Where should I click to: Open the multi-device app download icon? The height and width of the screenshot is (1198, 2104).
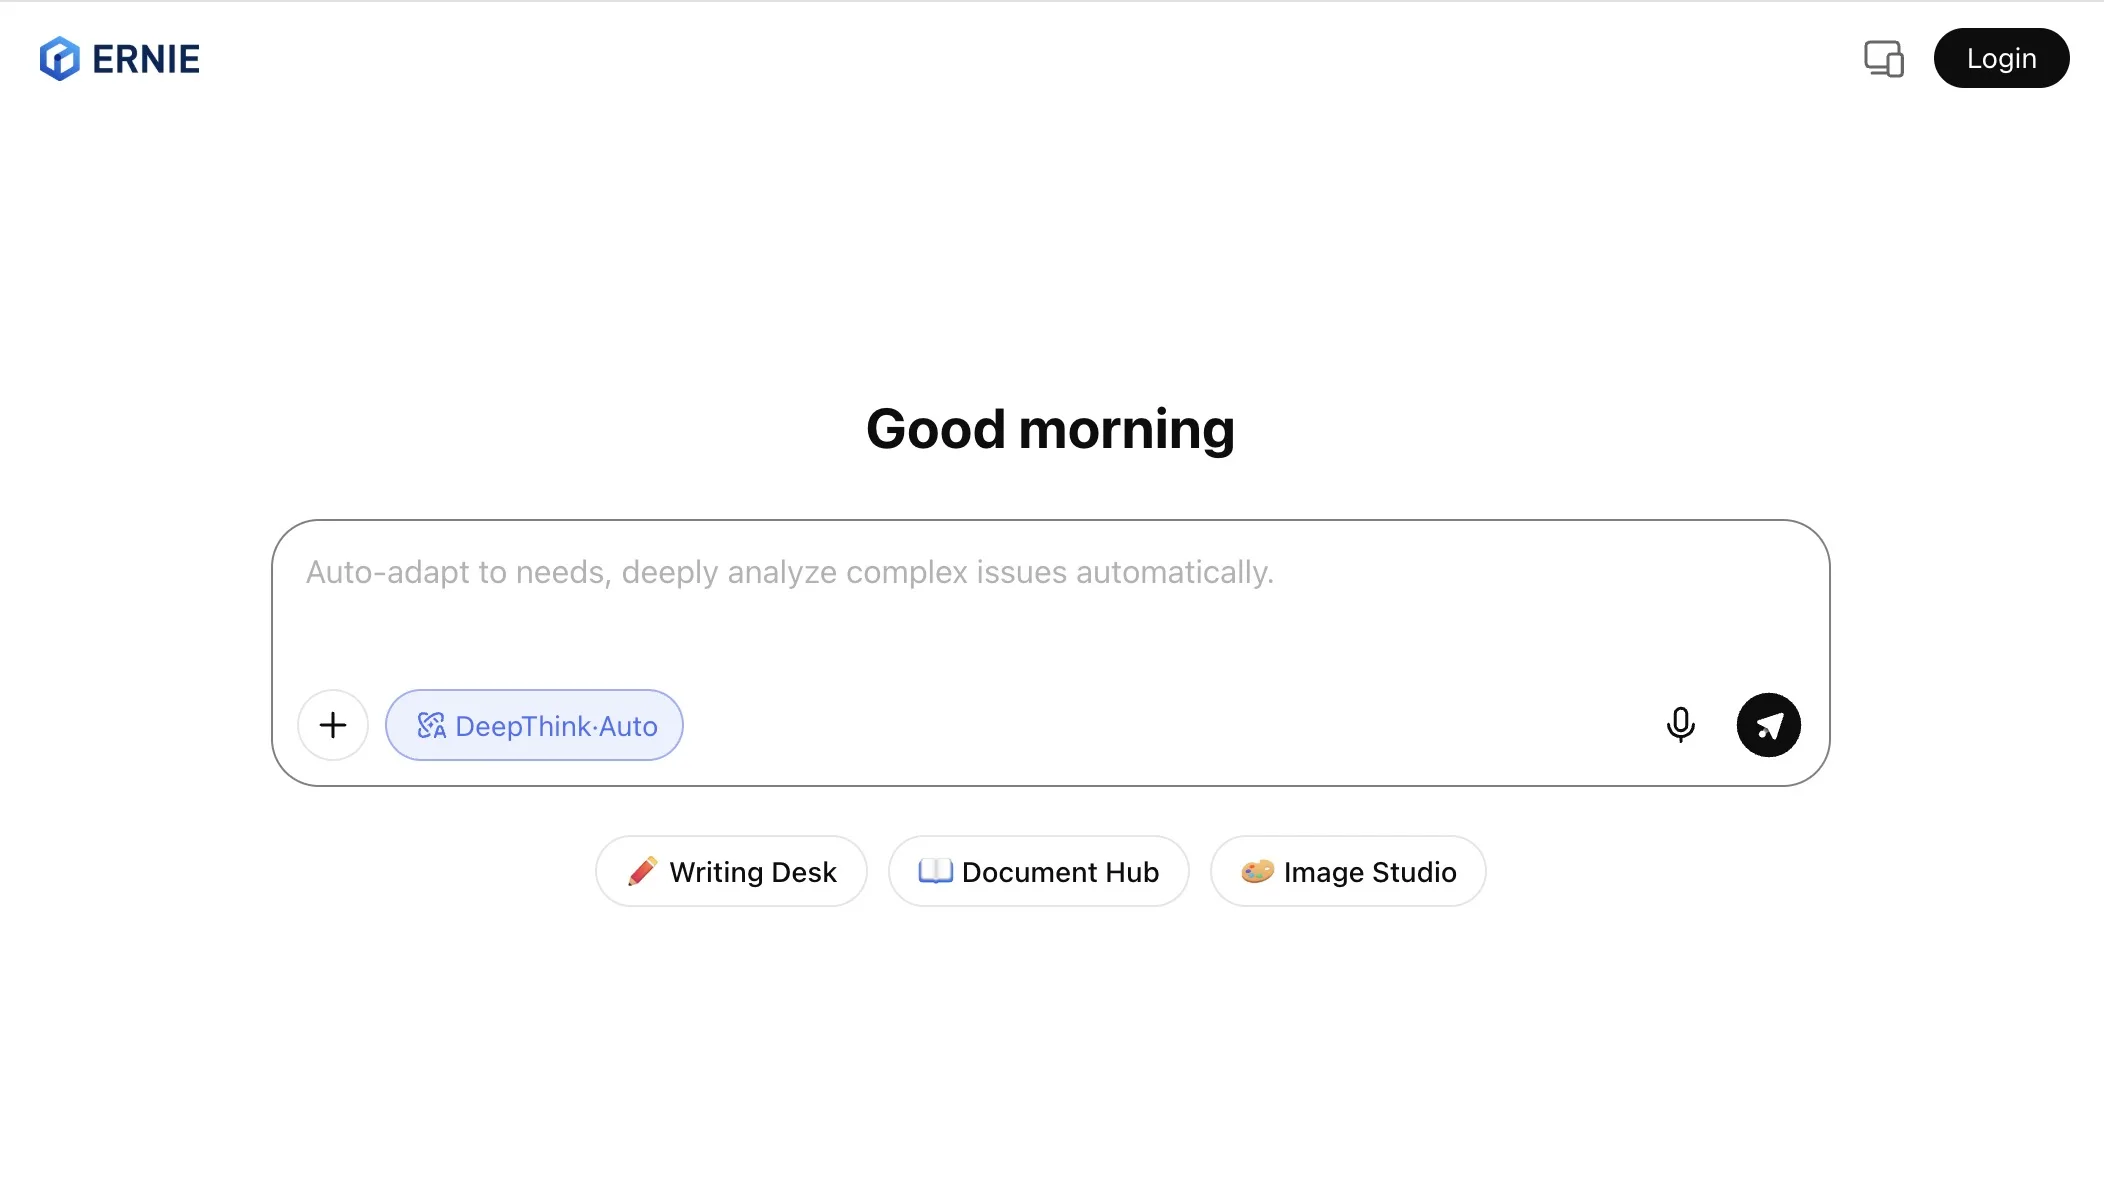(1883, 59)
